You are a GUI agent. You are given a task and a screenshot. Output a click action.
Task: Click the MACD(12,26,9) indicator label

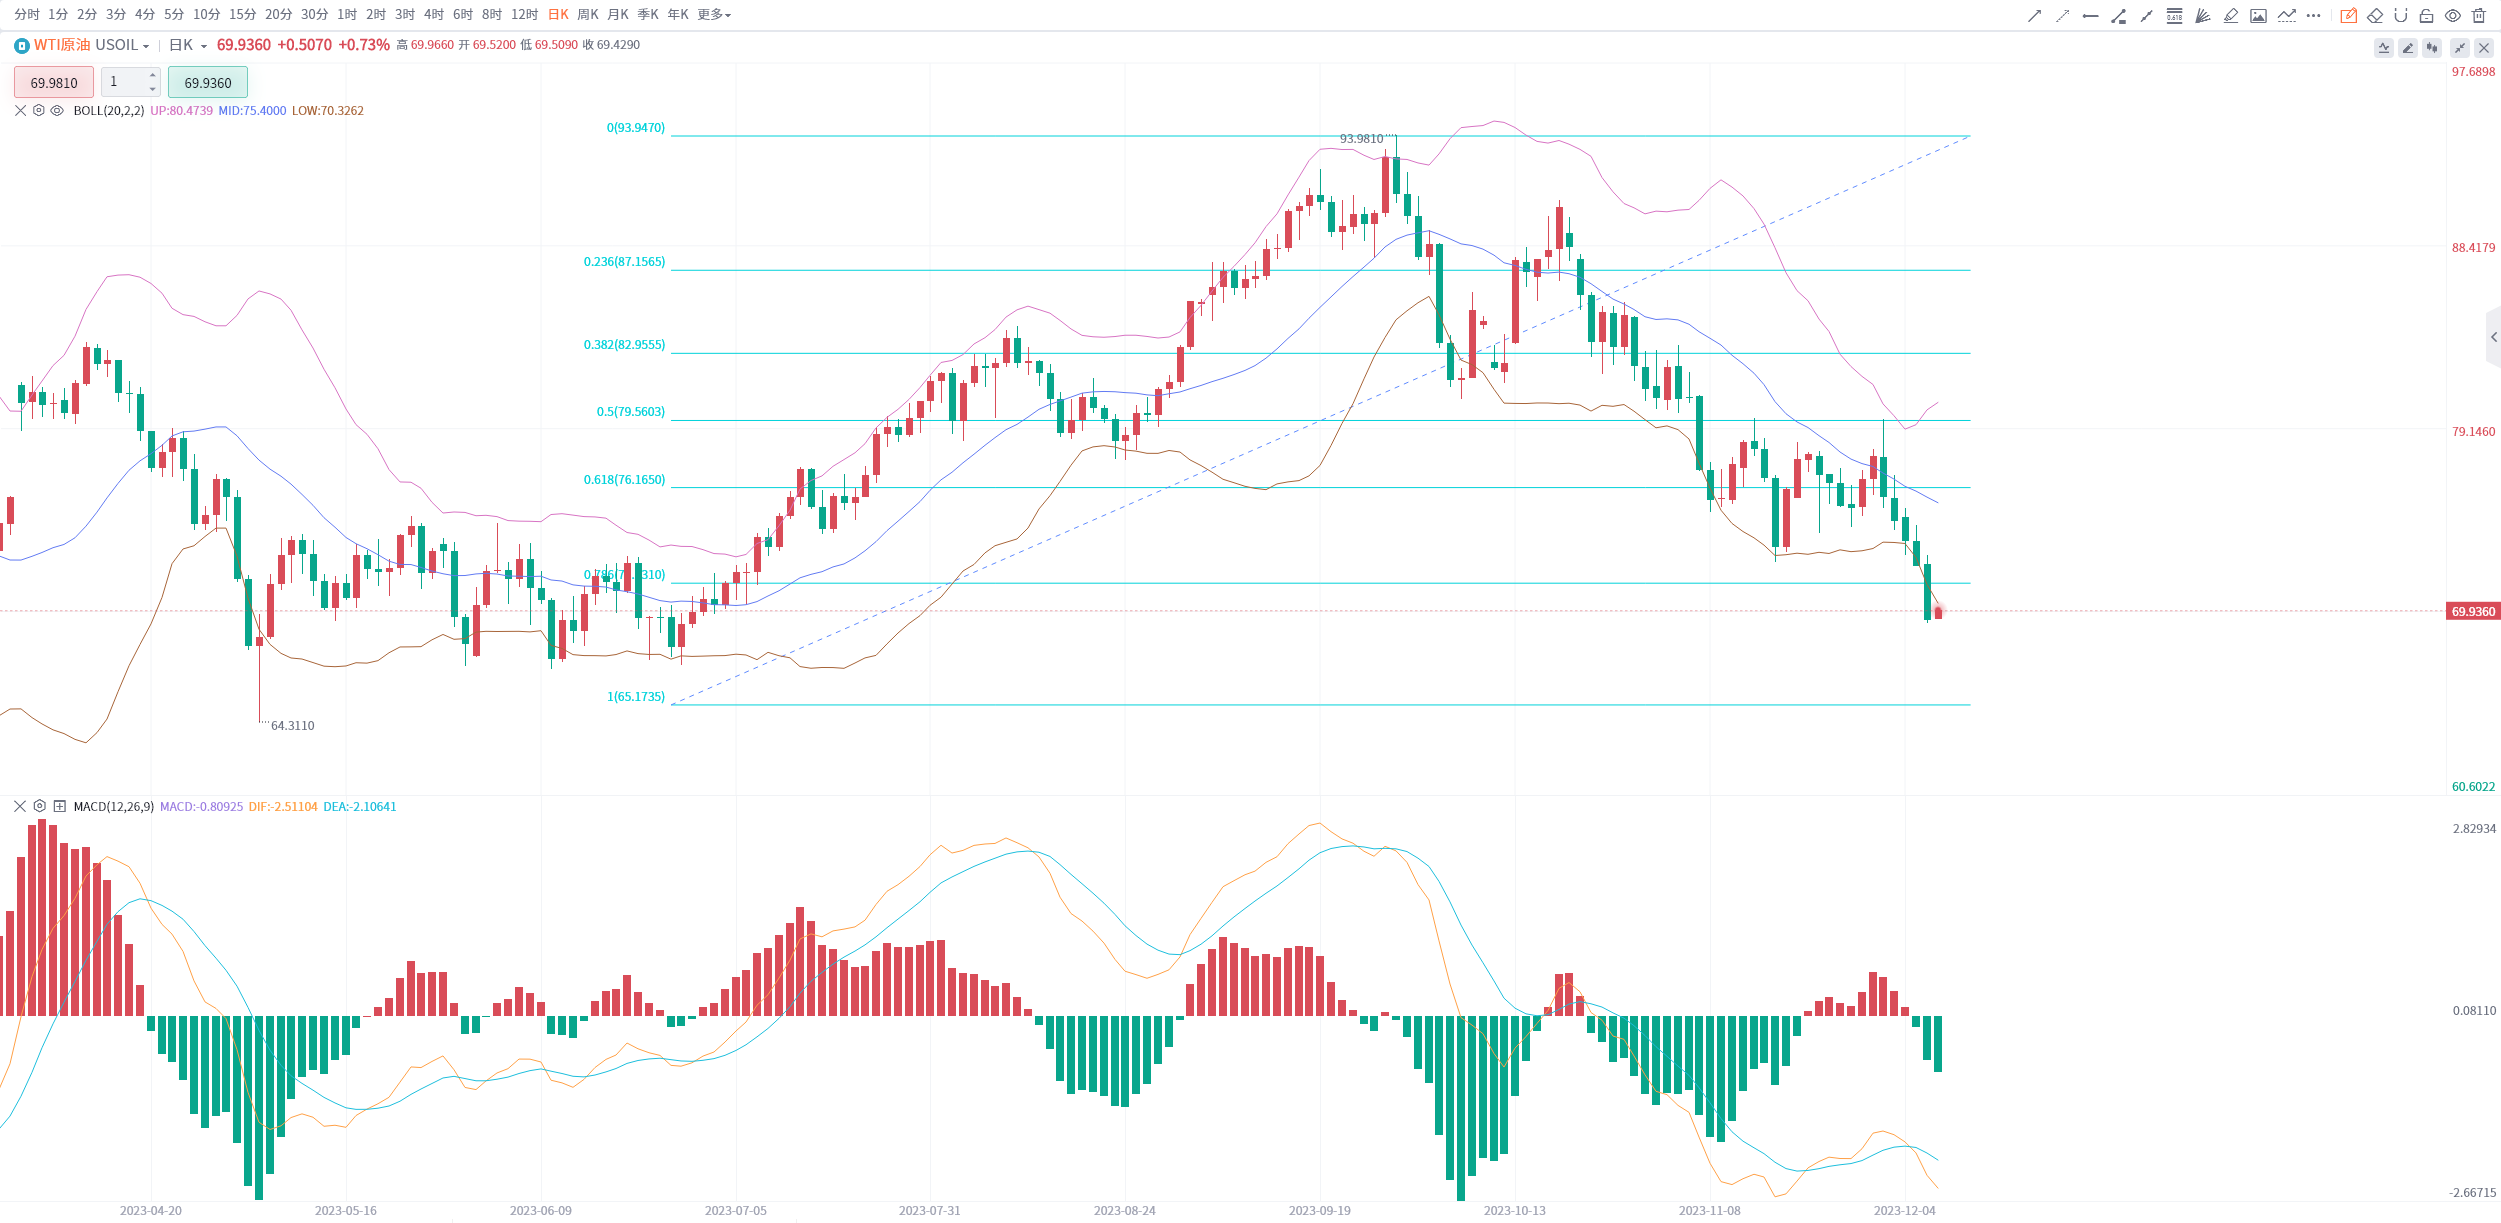[x=114, y=806]
